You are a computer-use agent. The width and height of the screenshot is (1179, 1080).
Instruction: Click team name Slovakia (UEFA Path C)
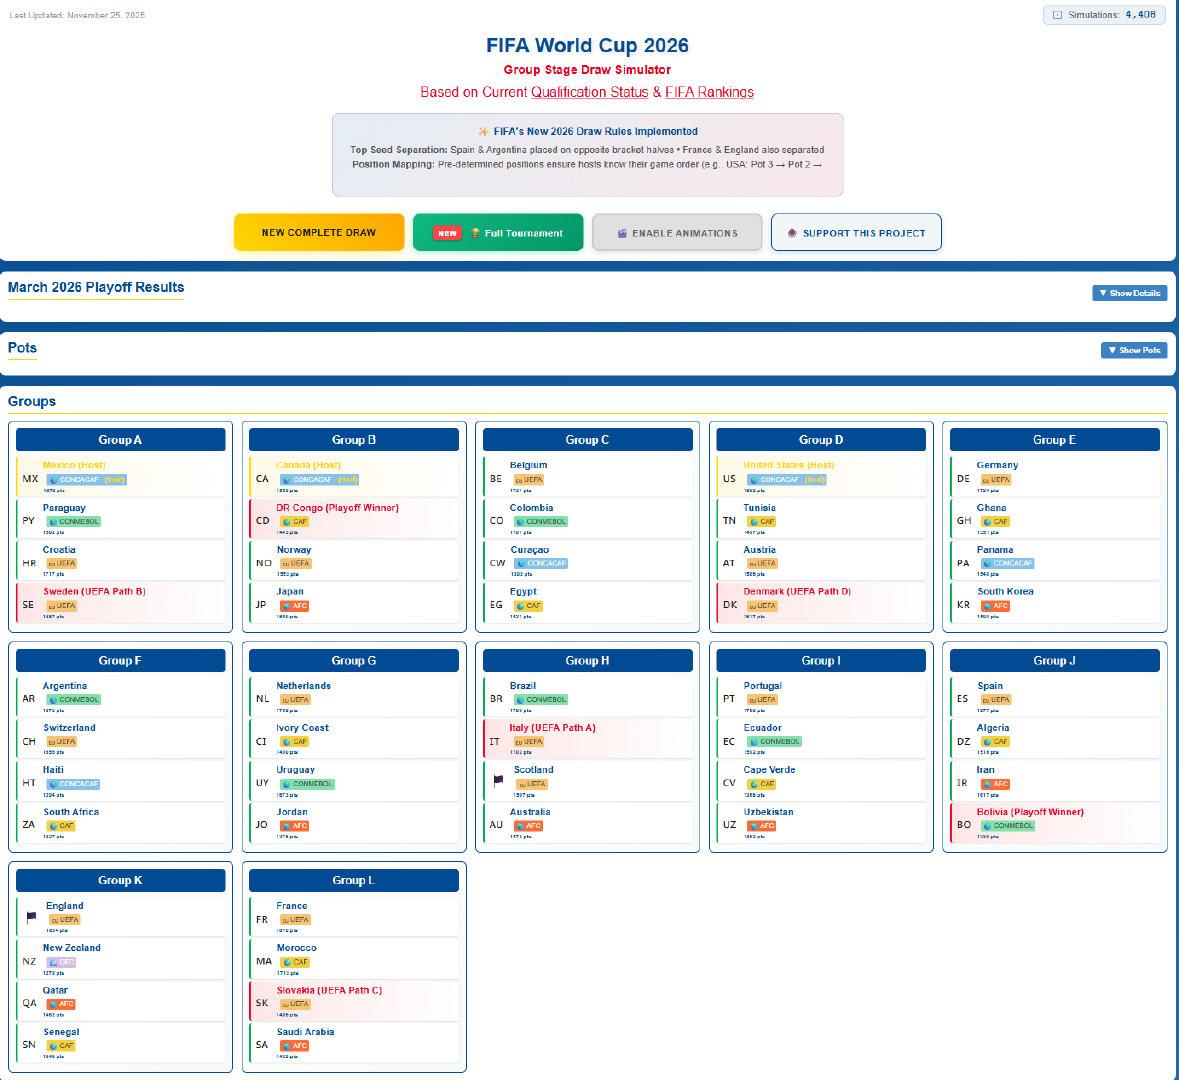pos(329,990)
